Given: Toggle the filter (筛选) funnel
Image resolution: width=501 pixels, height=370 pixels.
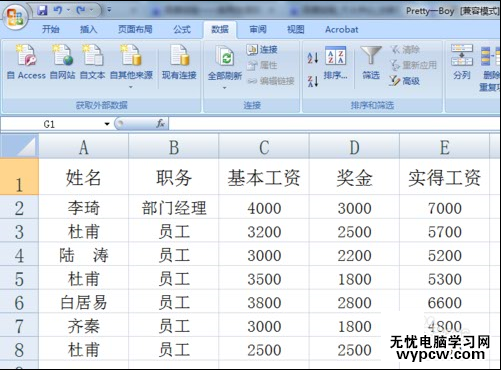Looking at the screenshot, I should pos(371,63).
